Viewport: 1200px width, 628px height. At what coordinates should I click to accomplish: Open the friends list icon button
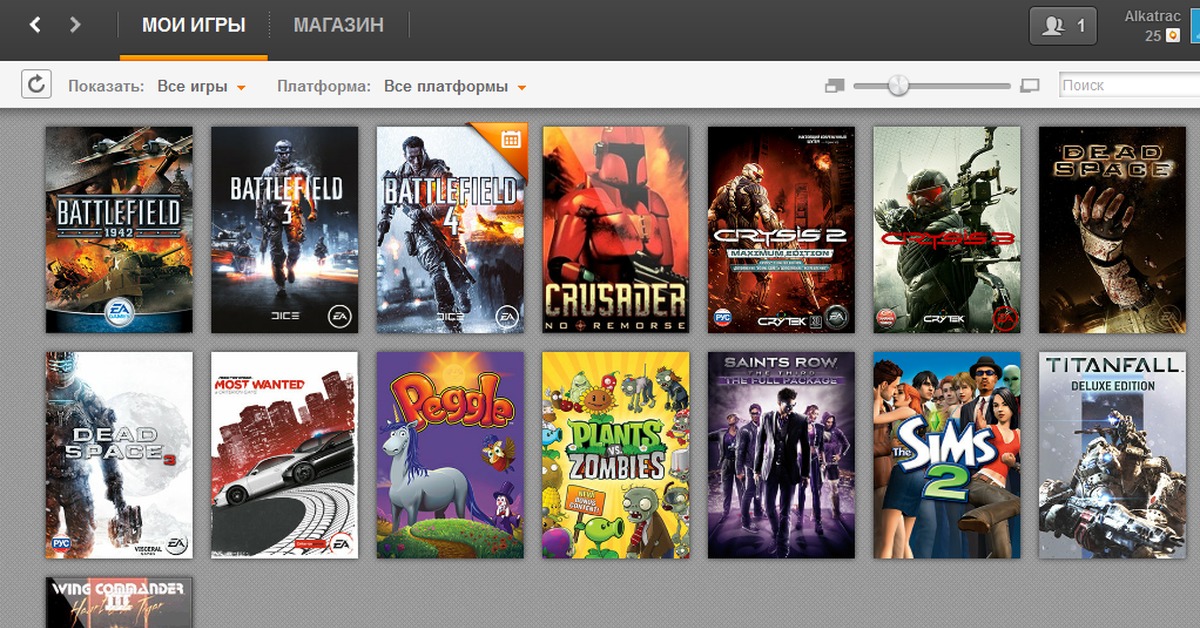pyautogui.click(x=1062, y=27)
